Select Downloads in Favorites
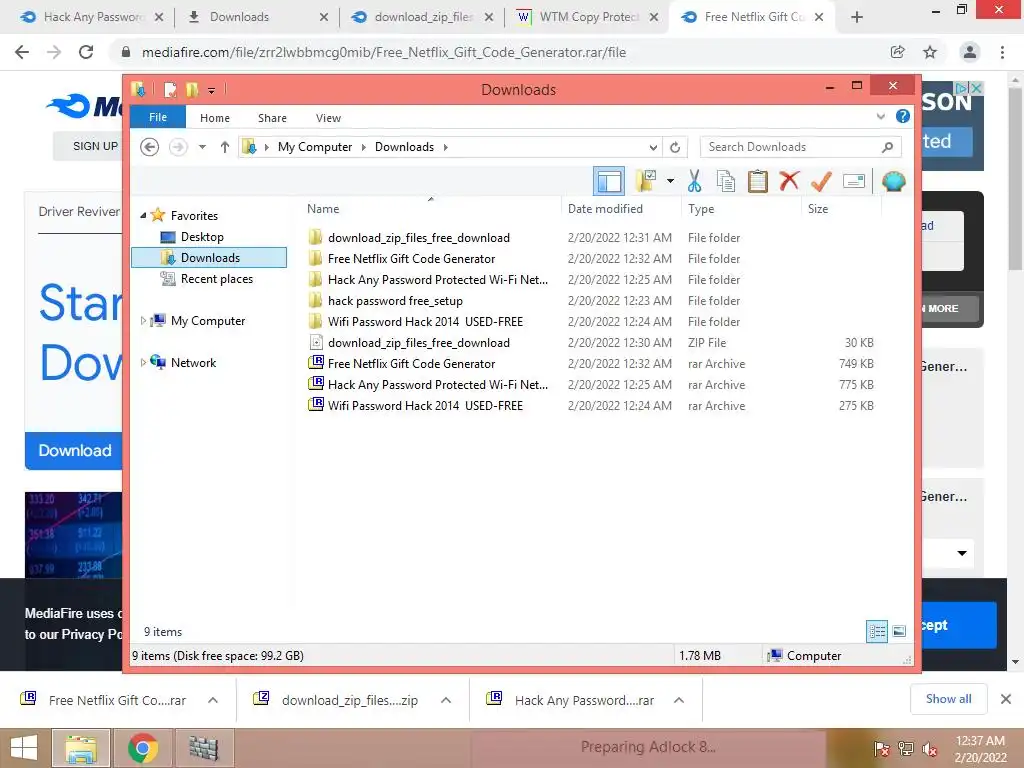 [209, 257]
